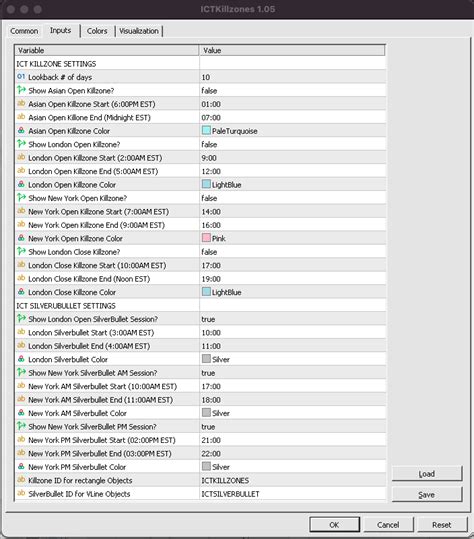Click the string icon beside New York Open Killzone Start
Viewport: 474px width, 539px height.
(x=21, y=211)
